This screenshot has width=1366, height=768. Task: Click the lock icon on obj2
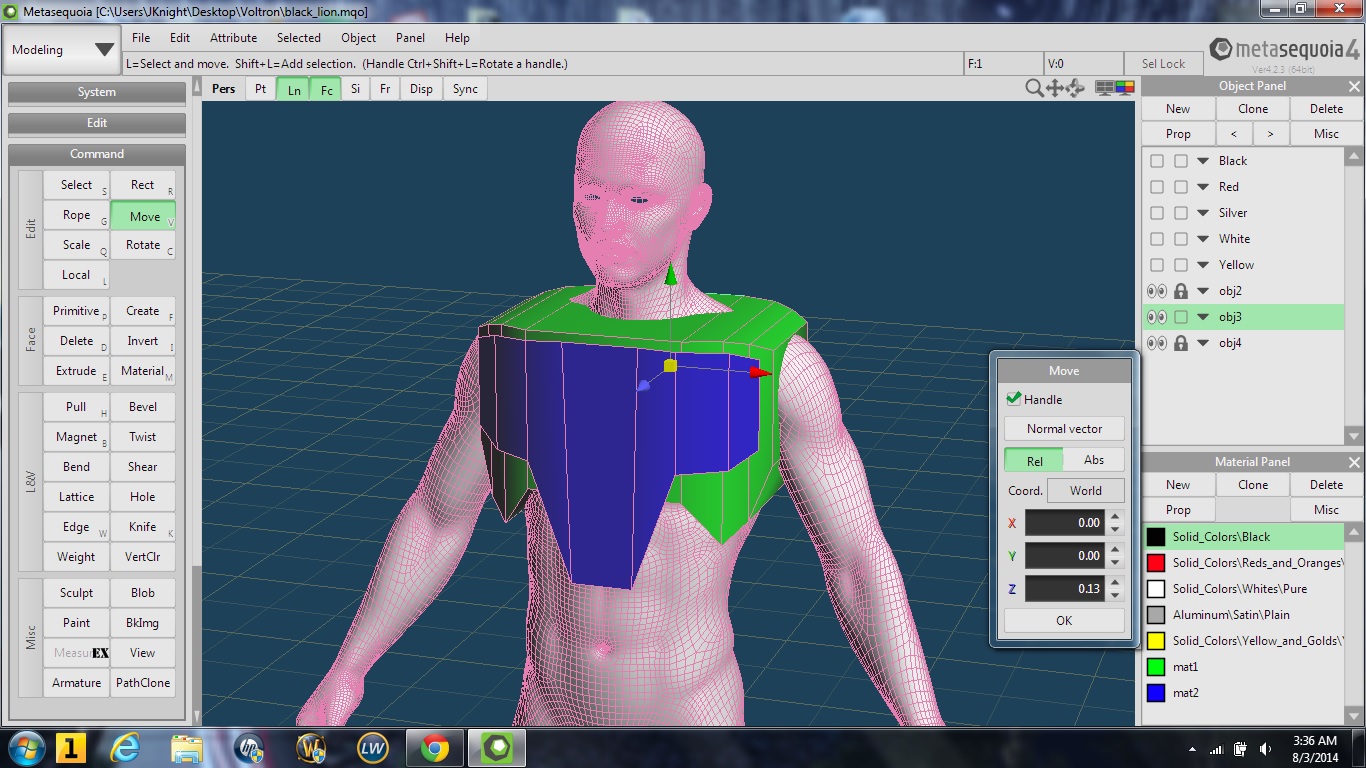click(x=1181, y=291)
